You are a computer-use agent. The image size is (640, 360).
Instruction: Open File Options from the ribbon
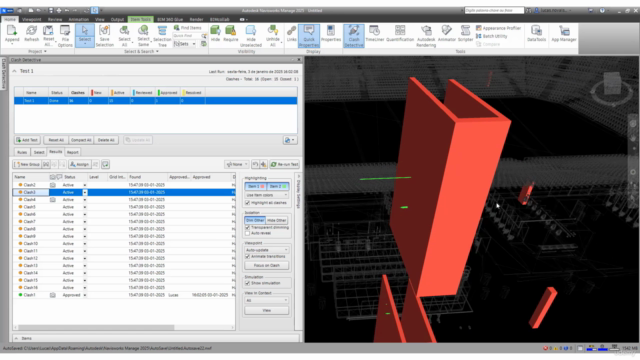click(65, 36)
